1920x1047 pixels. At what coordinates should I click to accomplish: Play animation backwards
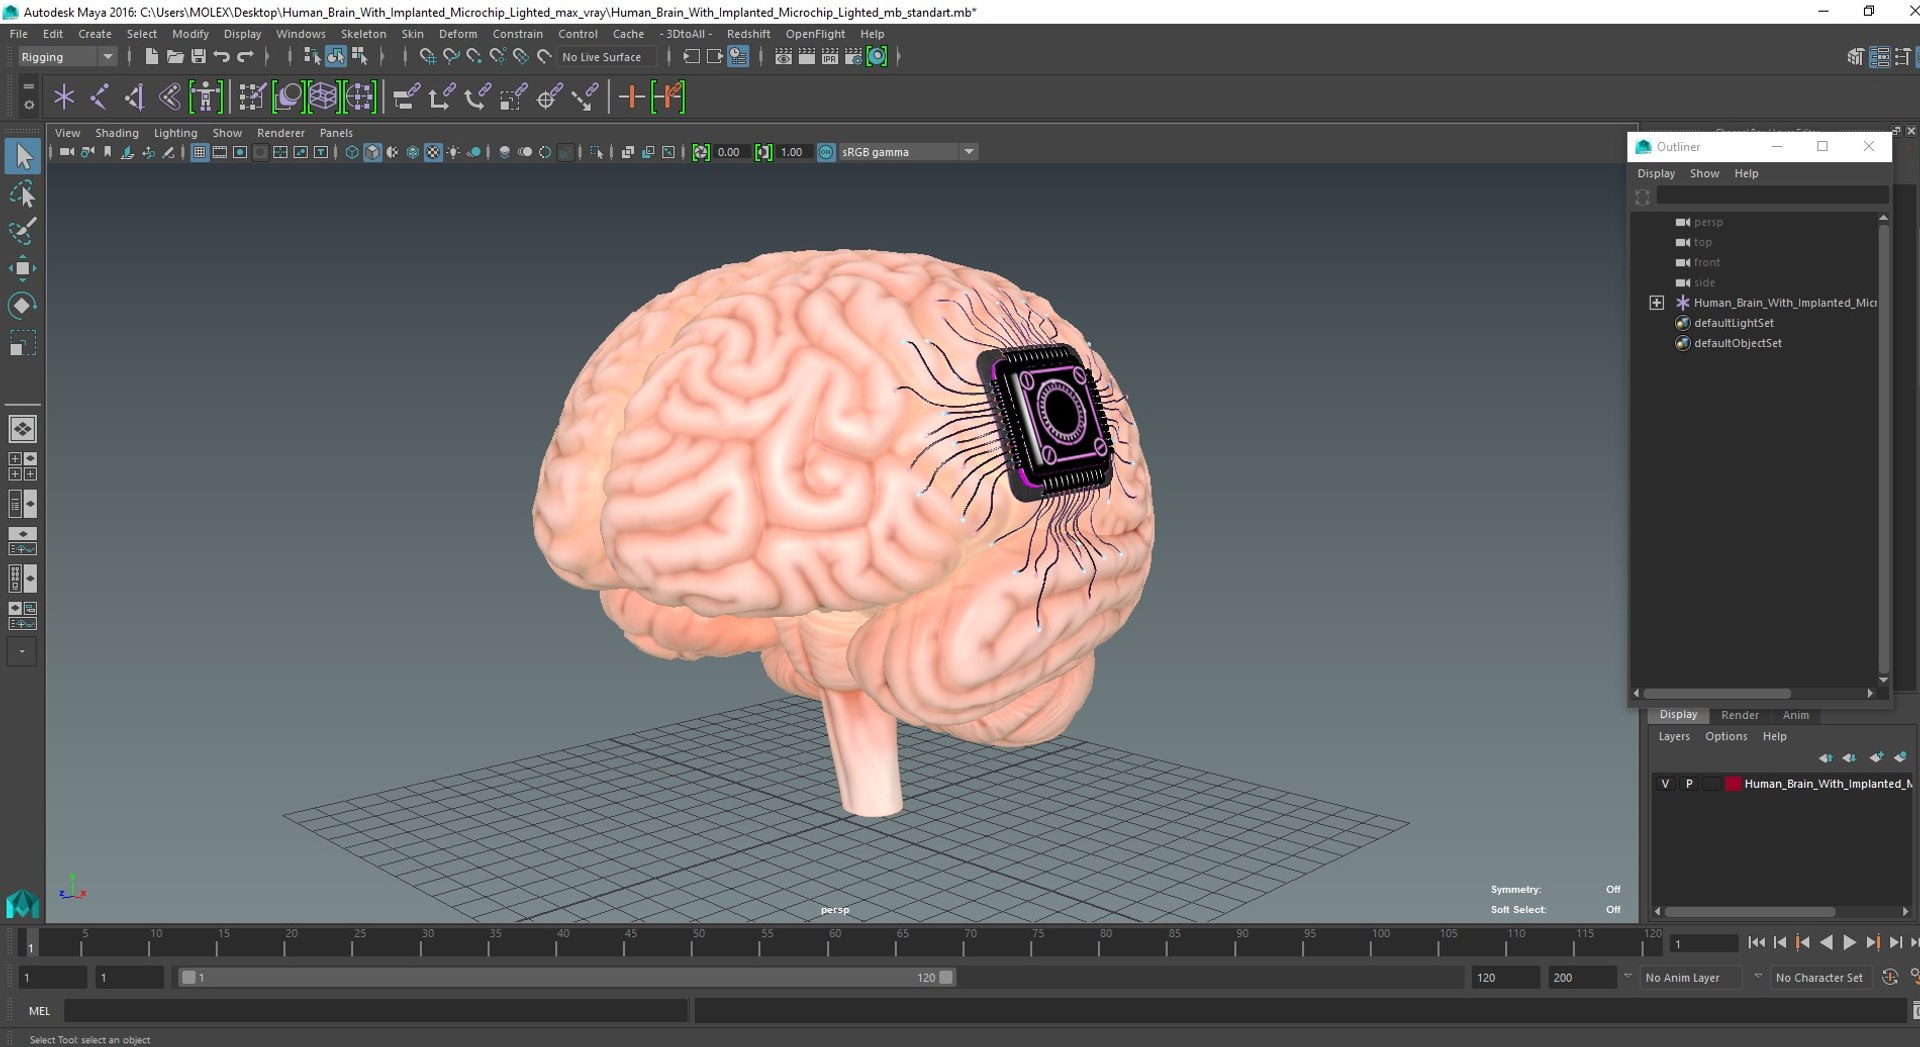pos(1826,942)
